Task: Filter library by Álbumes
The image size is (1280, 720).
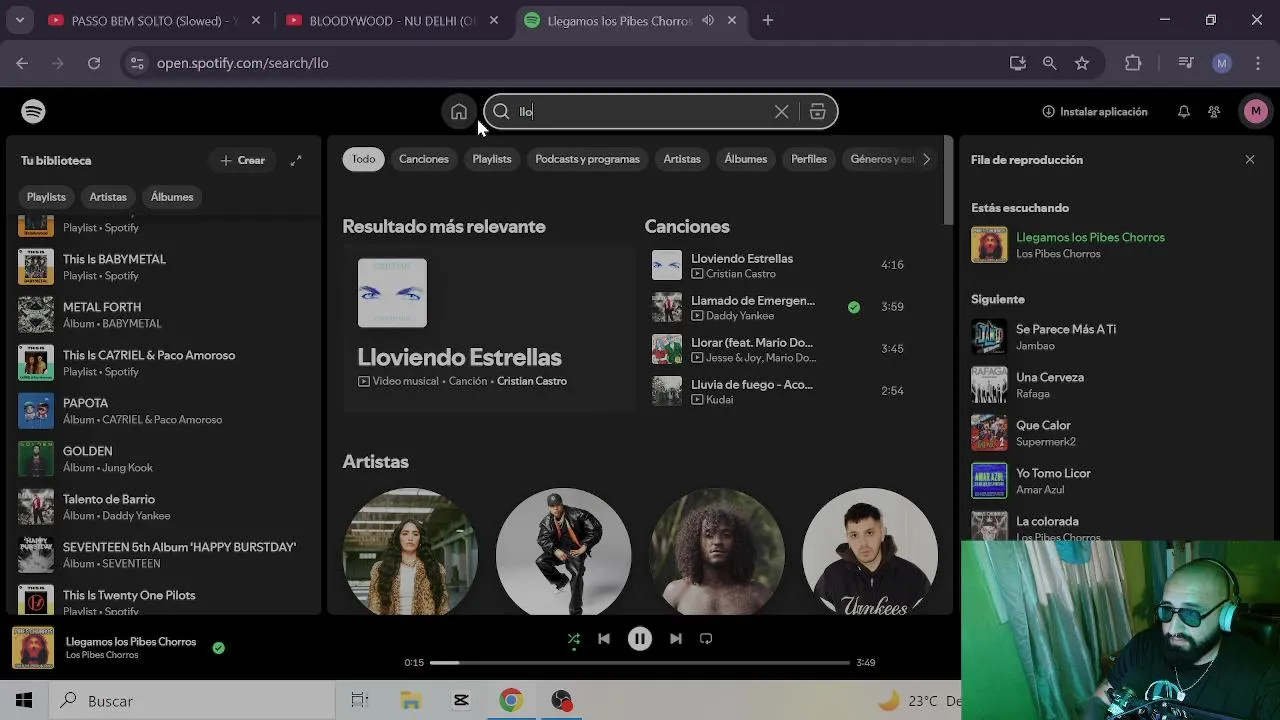Action: pyautogui.click(x=172, y=197)
